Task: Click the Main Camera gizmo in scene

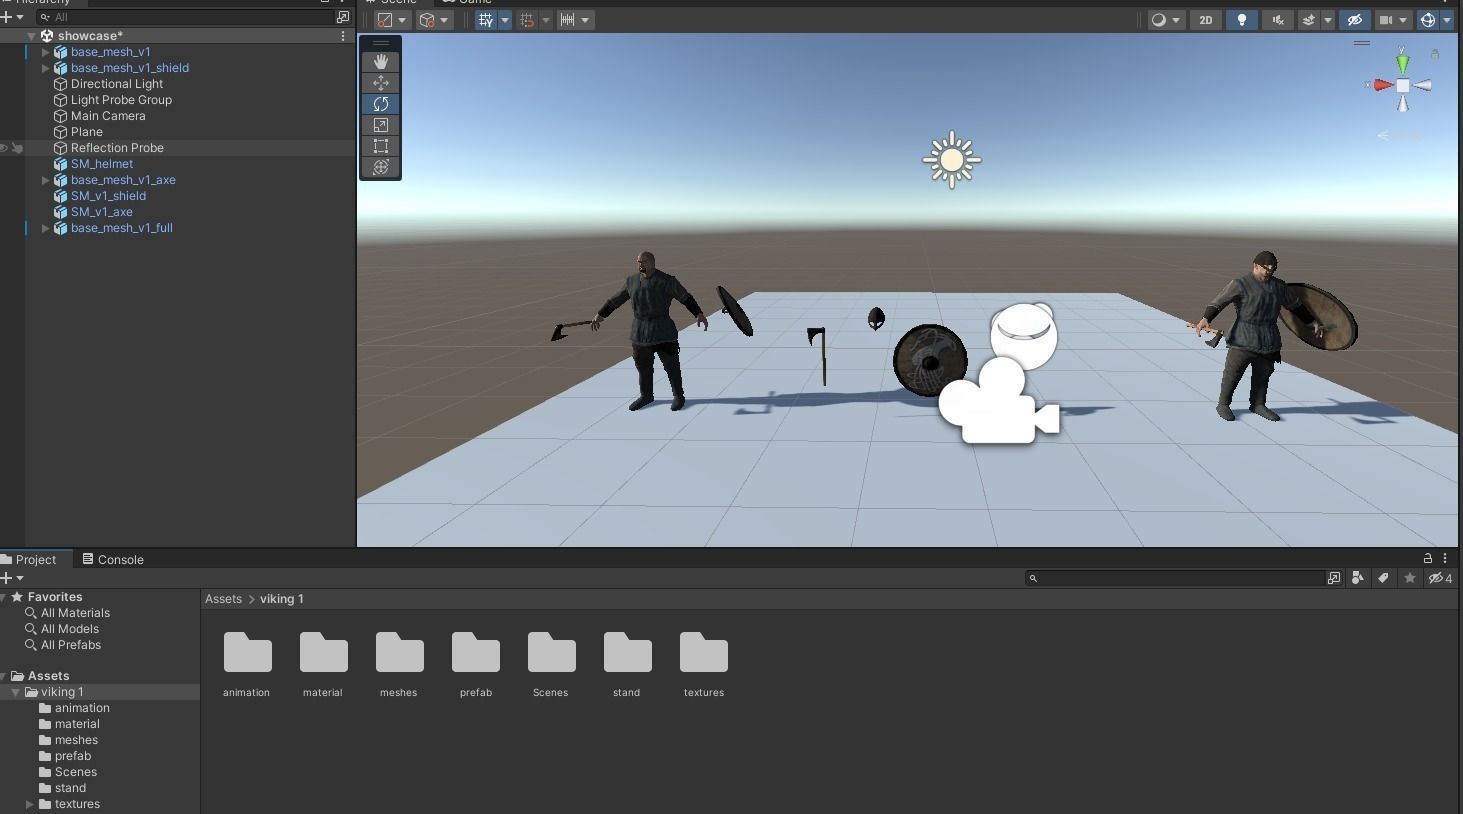Action: [999, 403]
